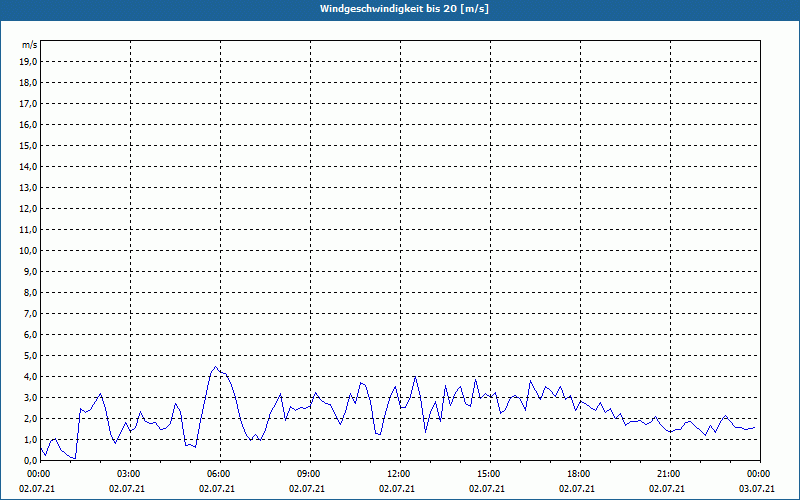The width and height of the screenshot is (800, 500).
Task: Choose the '9,0' y-axis value
Action: point(30,271)
